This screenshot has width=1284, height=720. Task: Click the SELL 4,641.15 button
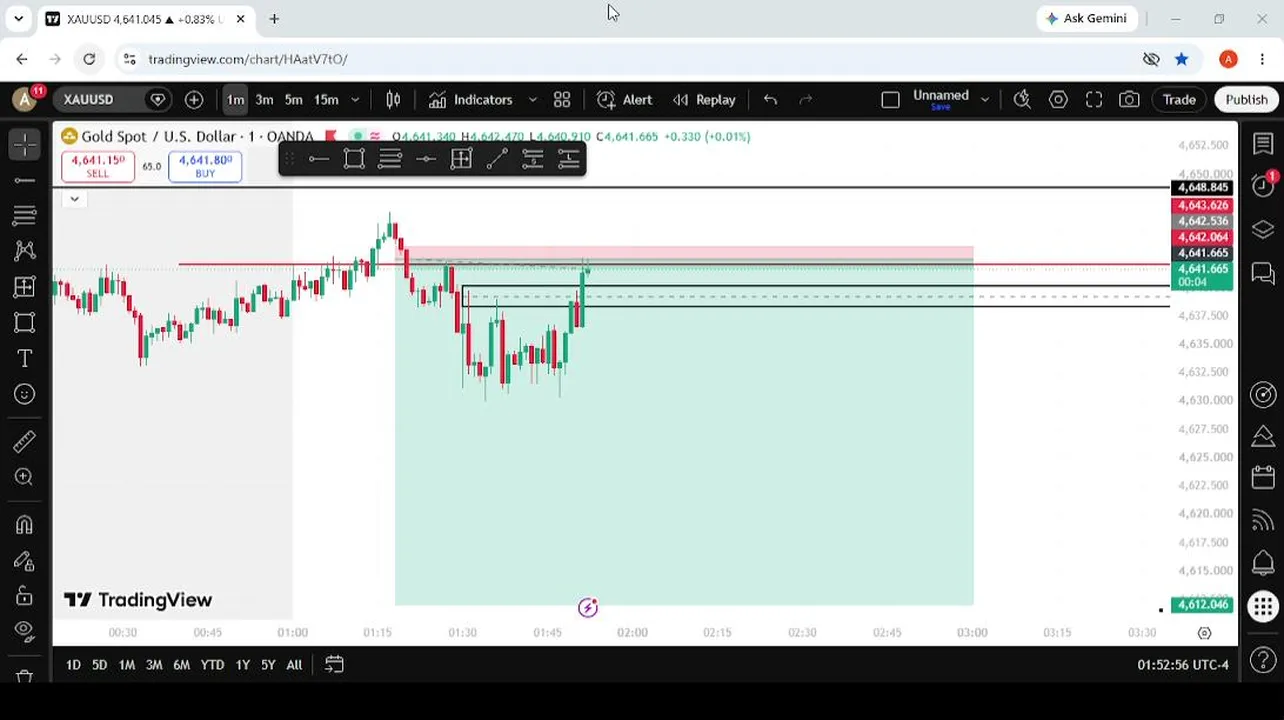click(x=98, y=166)
